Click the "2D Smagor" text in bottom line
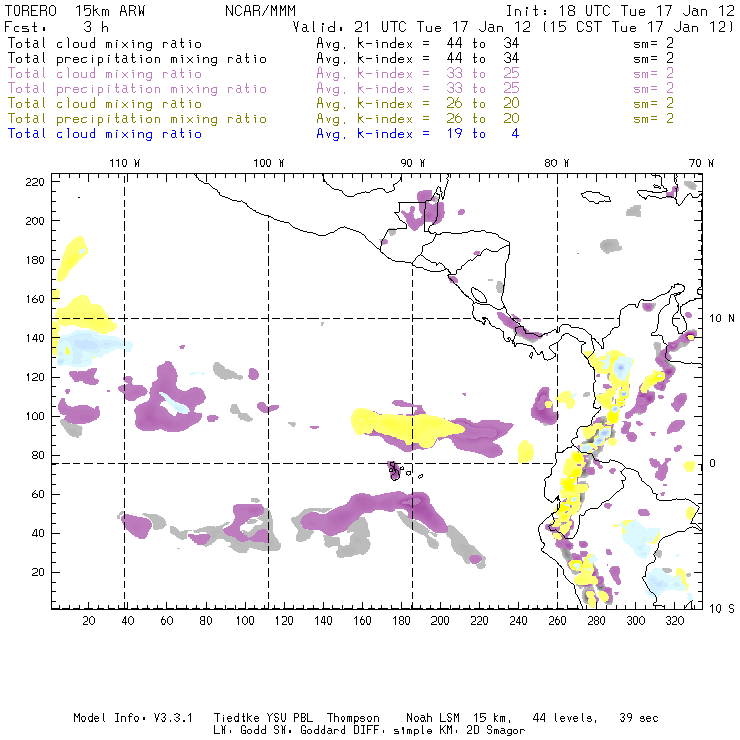Image resolution: width=740 pixels, height=740 pixels. (x=496, y=731)
